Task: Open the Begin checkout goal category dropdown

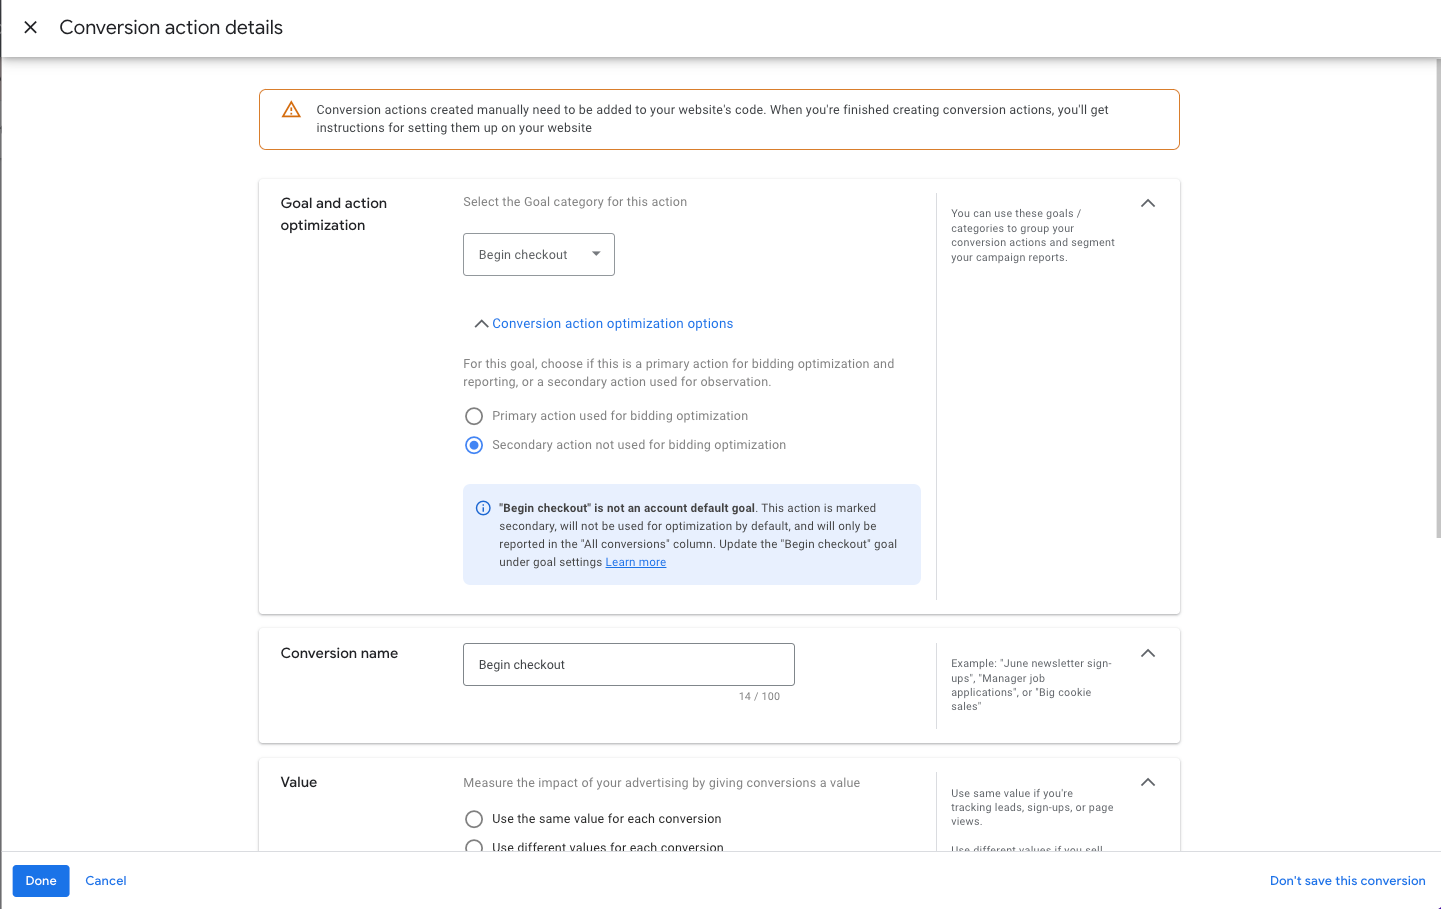Action: tap(539, 255)
